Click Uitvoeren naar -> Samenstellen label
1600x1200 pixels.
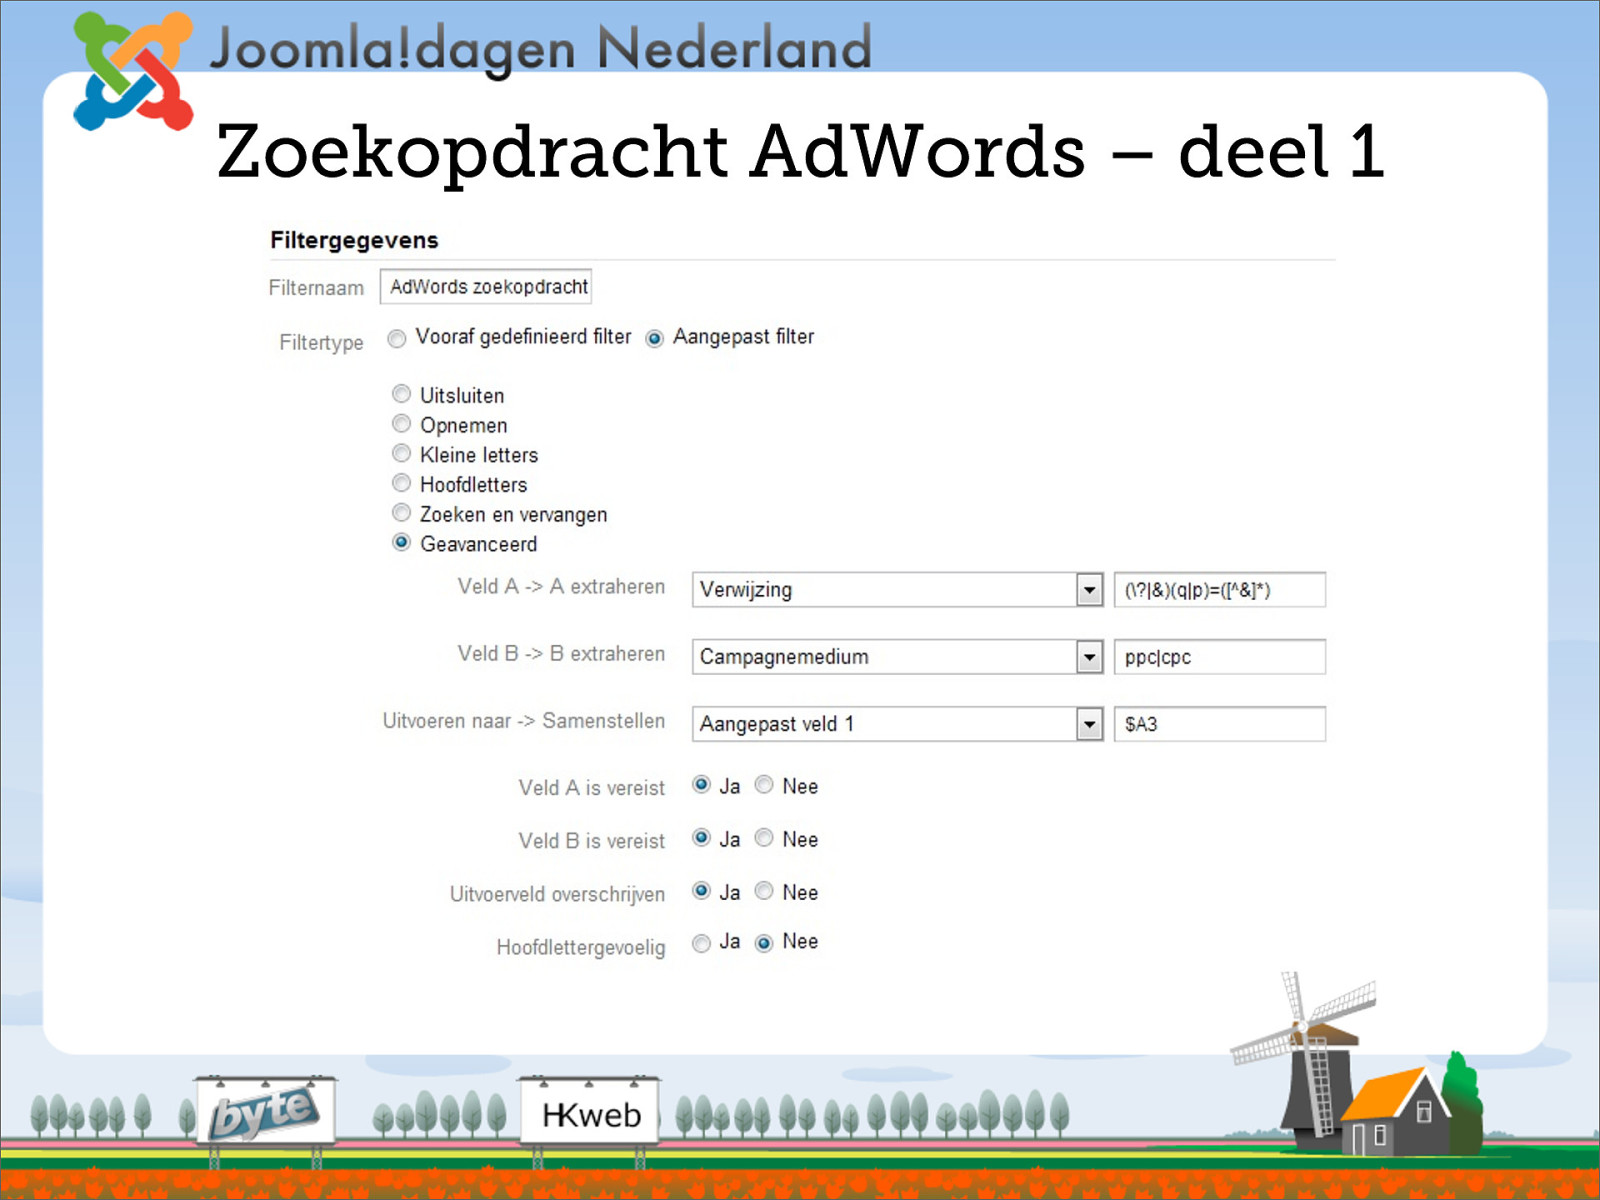(523, 721)
